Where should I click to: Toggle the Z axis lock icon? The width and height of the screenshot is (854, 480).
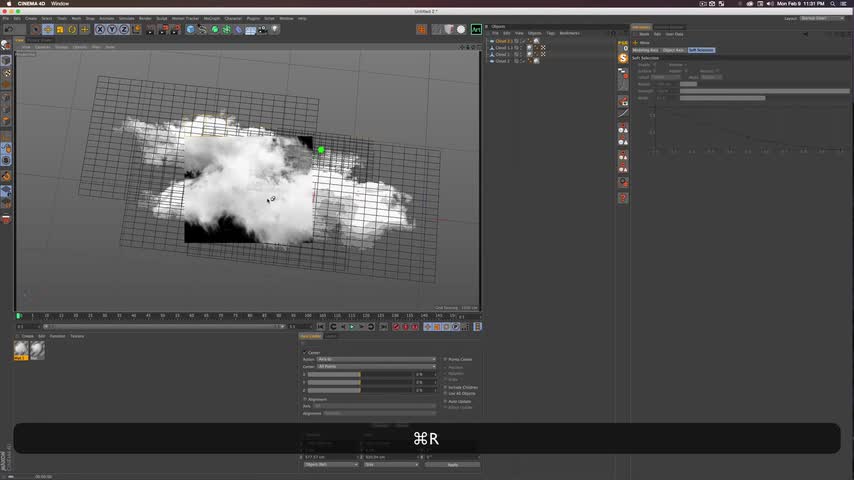click(x=123, y=30)
